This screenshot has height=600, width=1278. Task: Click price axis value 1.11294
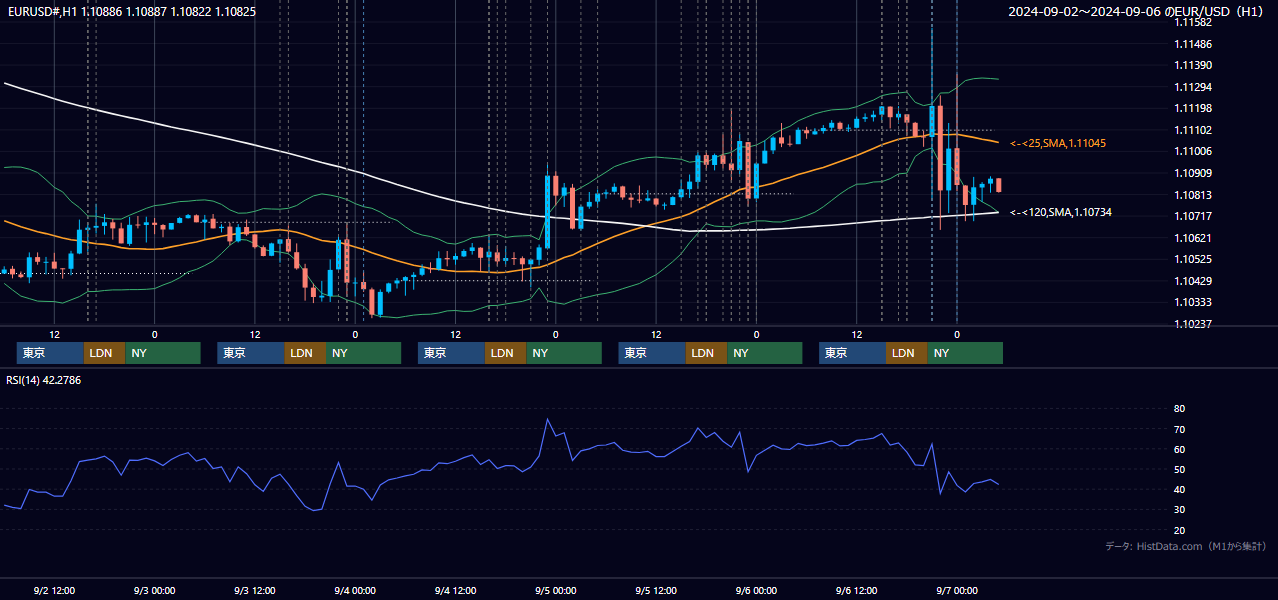pyautogui.click(x=1193, y=87)
